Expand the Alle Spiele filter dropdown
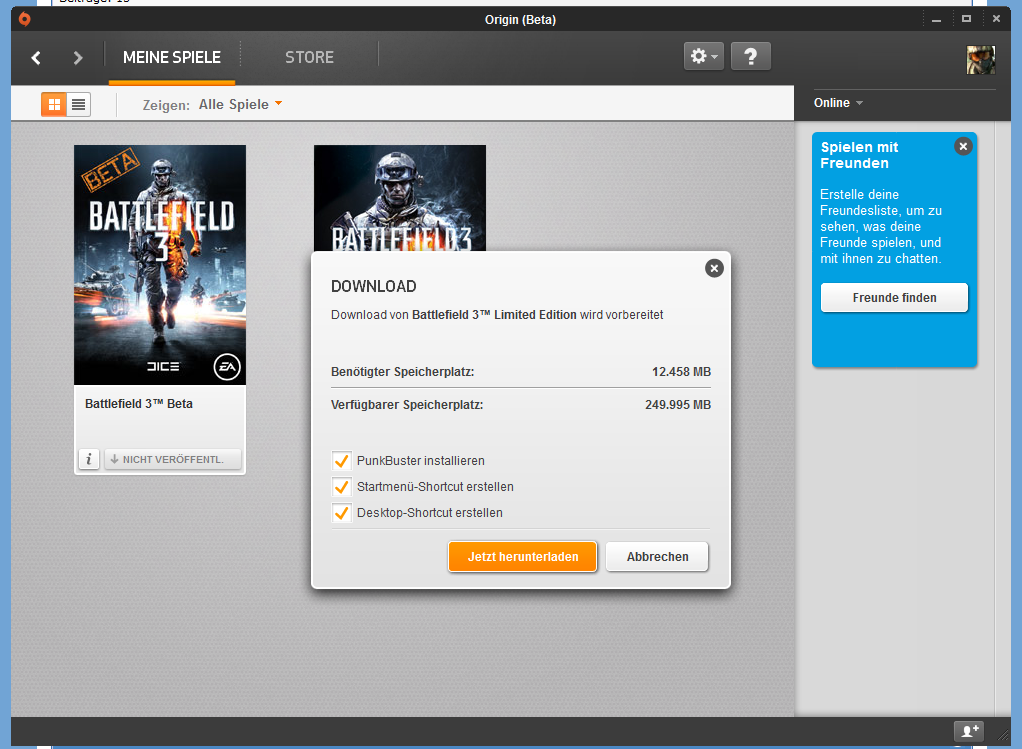This screenshot has width=1022, height=749. [241, 104]
